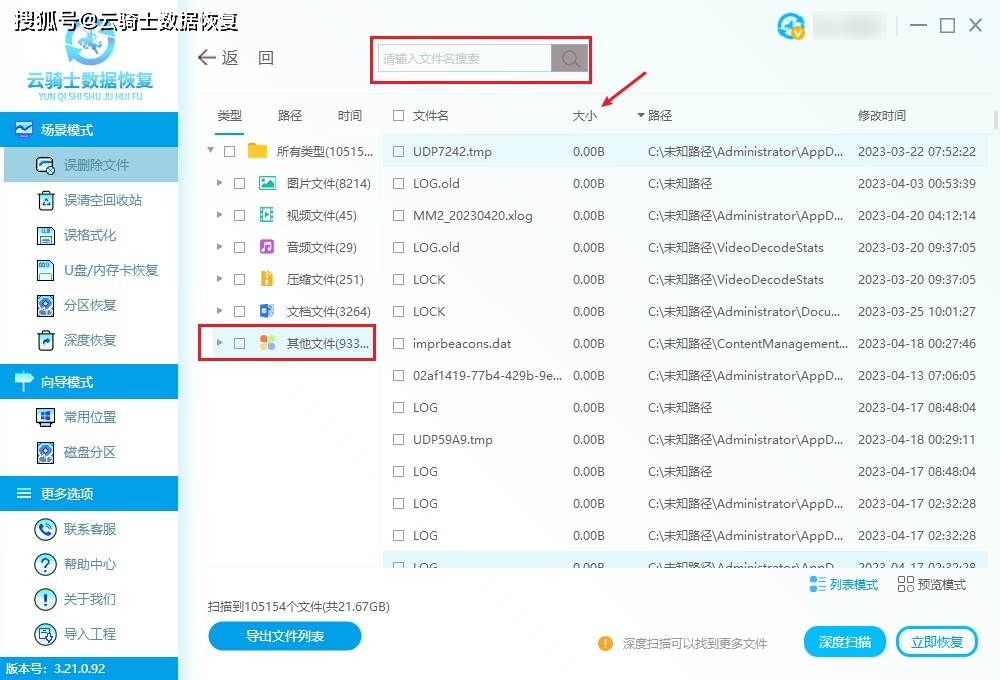Click the 压缩文件 archive icon
This screenshot has height=680, width=1000.
click(267, 279)
